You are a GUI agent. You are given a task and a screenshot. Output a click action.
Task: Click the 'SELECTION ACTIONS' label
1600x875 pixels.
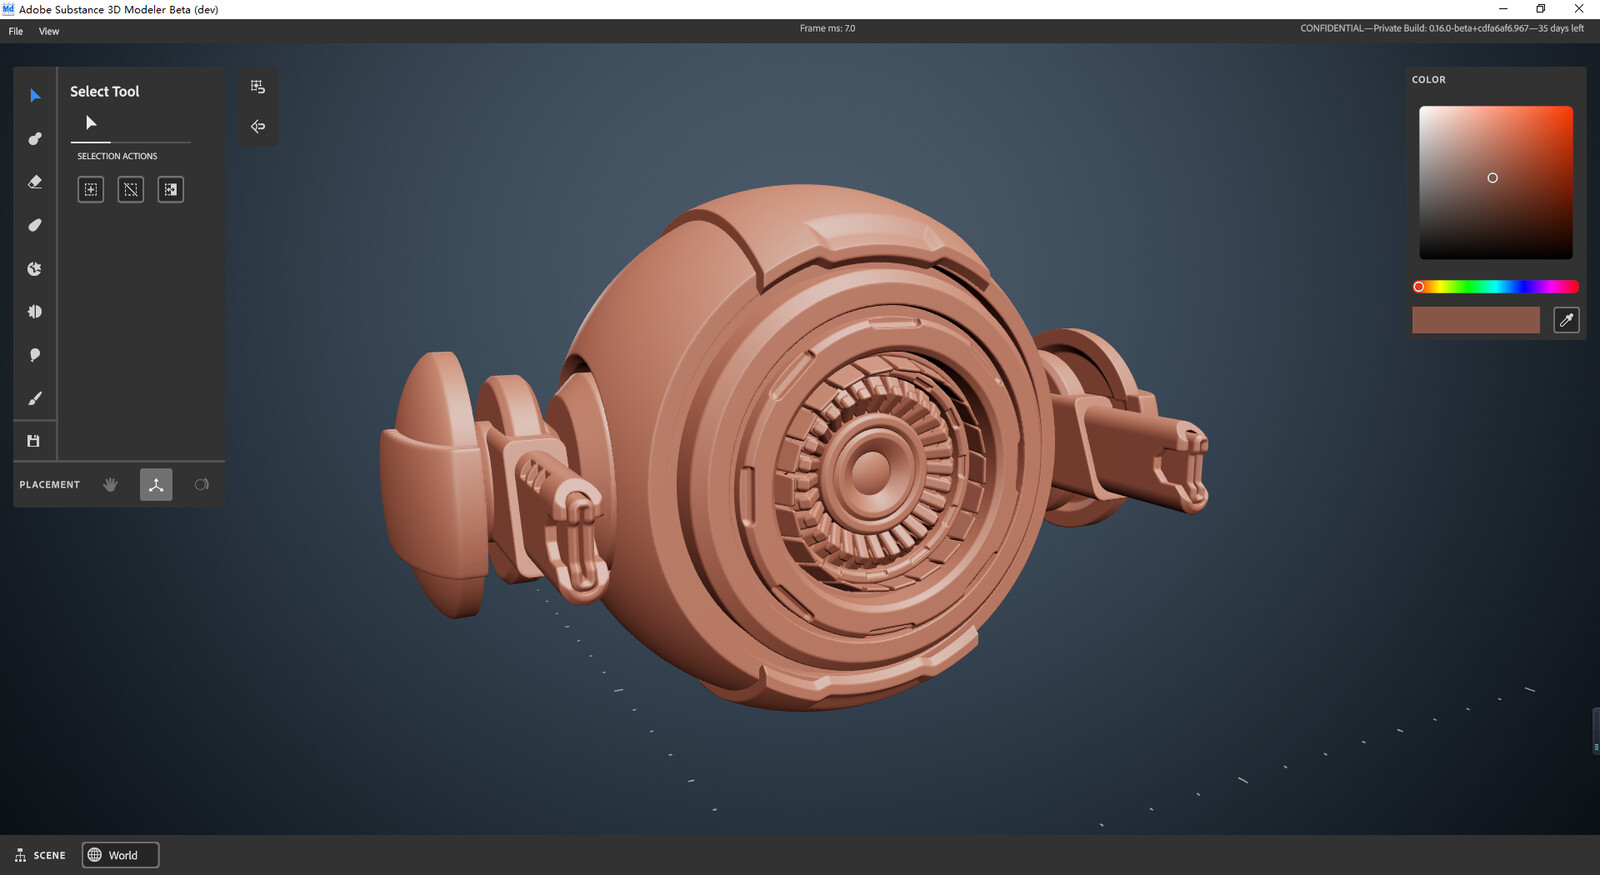[x=117, y=156]
